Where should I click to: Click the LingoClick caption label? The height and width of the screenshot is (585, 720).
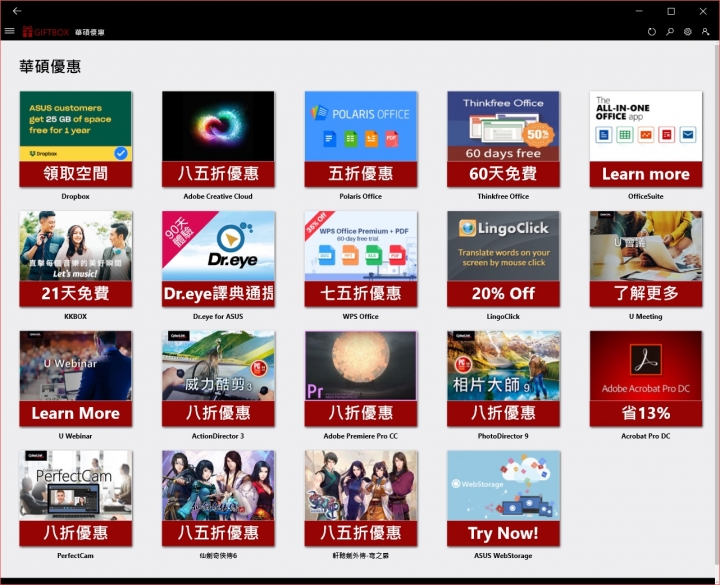[503, 316]
